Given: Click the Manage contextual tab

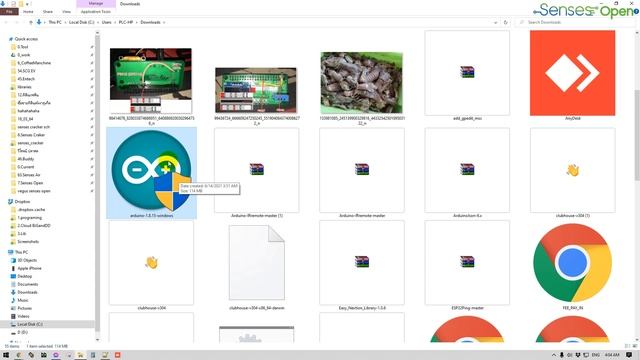Looking at the screenshot, I should [96, 4].
